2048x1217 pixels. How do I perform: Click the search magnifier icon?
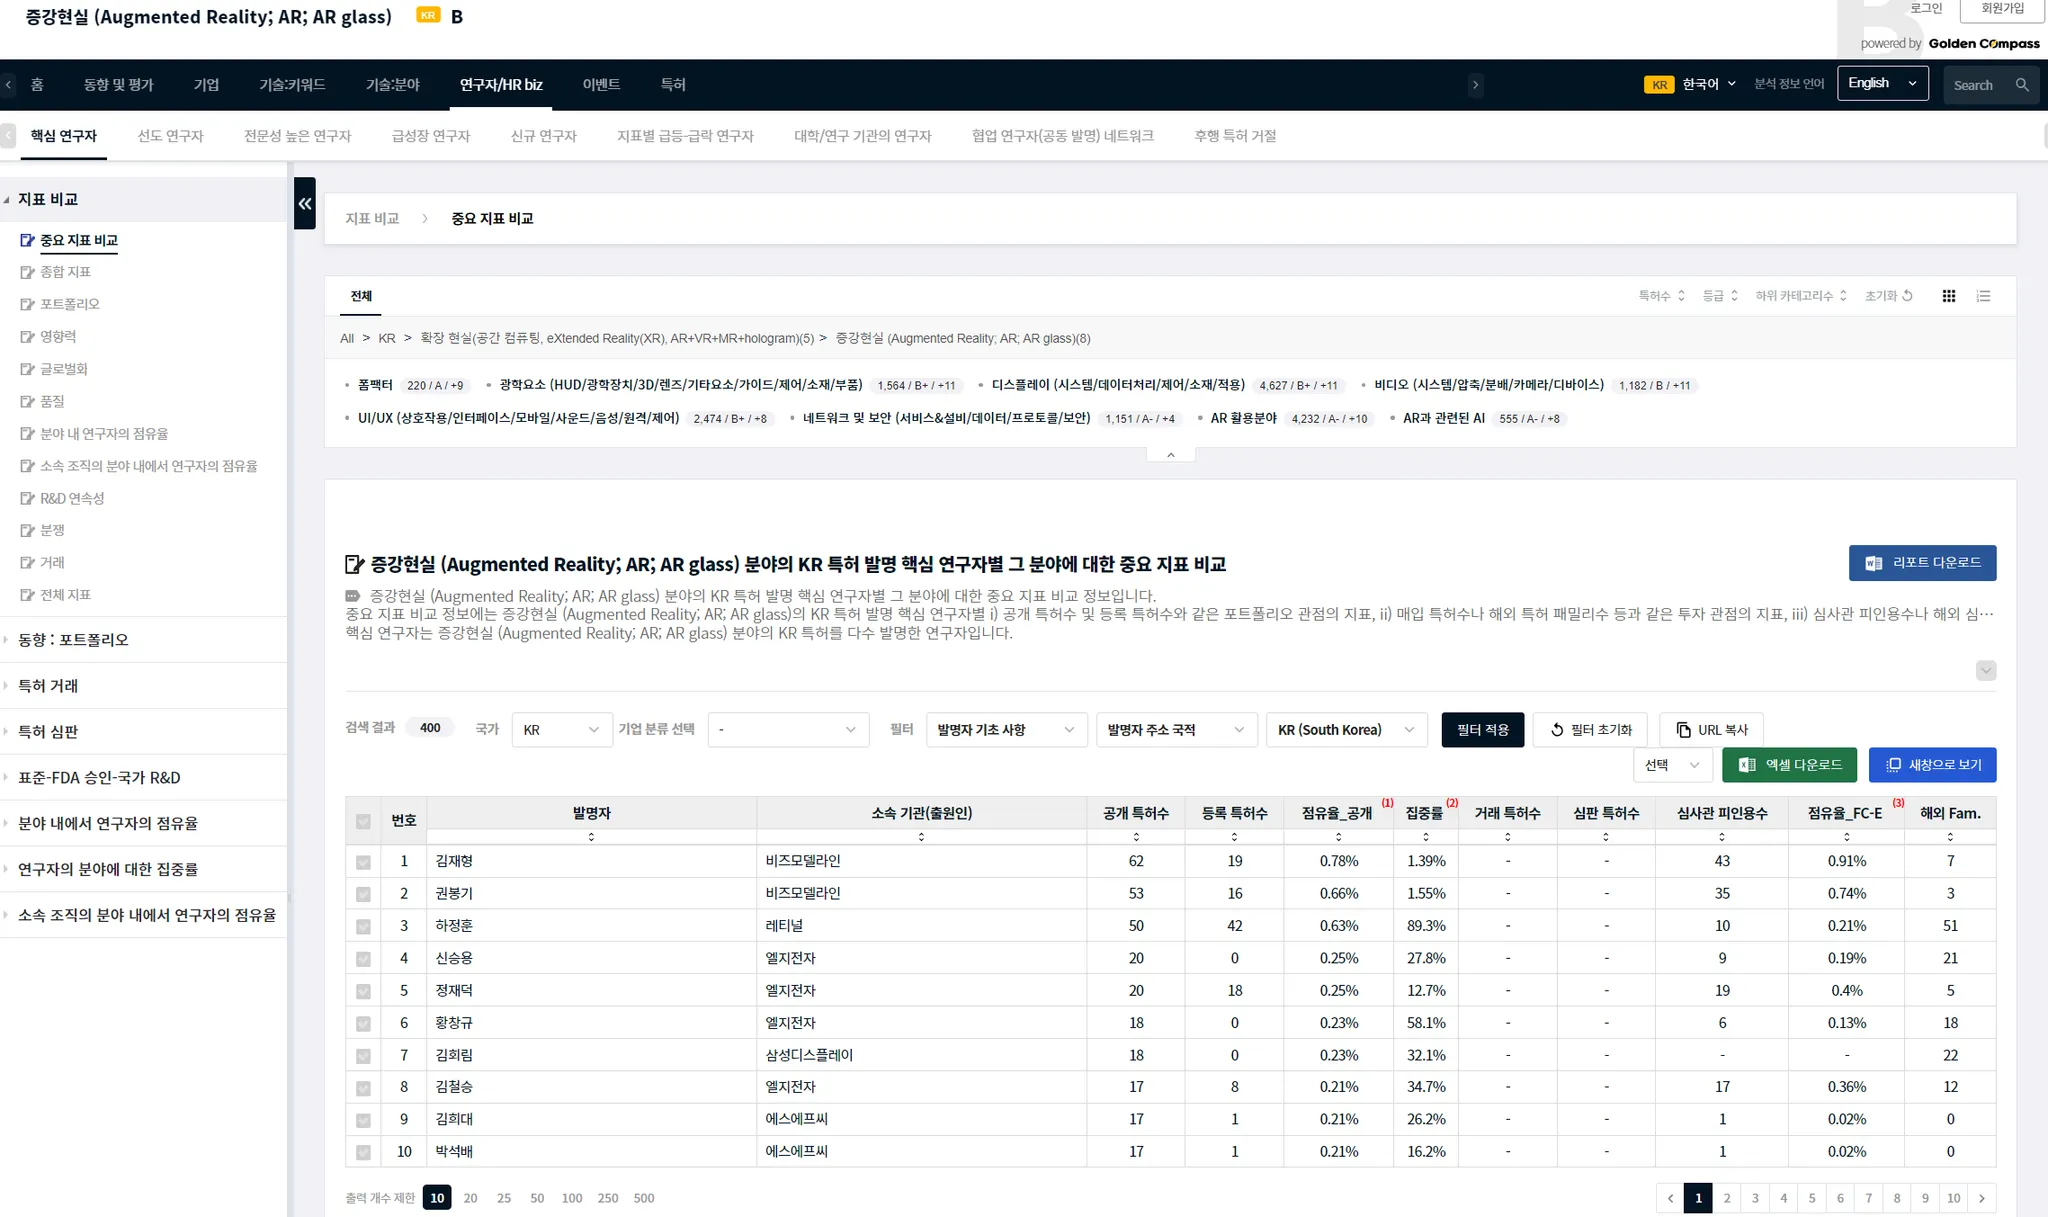[2022, 85]
